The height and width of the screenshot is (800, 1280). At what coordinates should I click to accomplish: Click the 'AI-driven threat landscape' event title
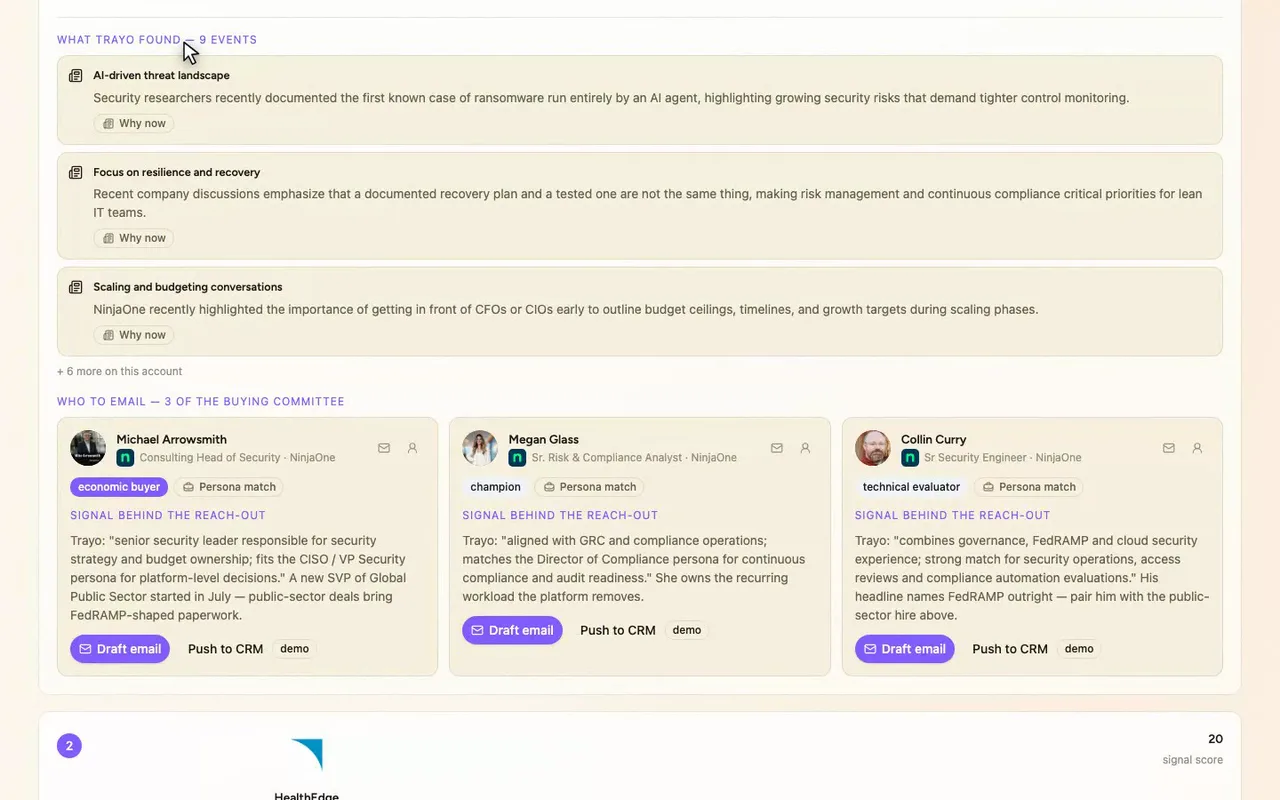[161, 76]
